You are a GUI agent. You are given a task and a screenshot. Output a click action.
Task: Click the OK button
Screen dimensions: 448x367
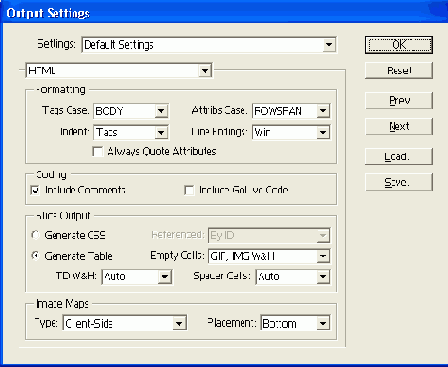click(399, 45)
